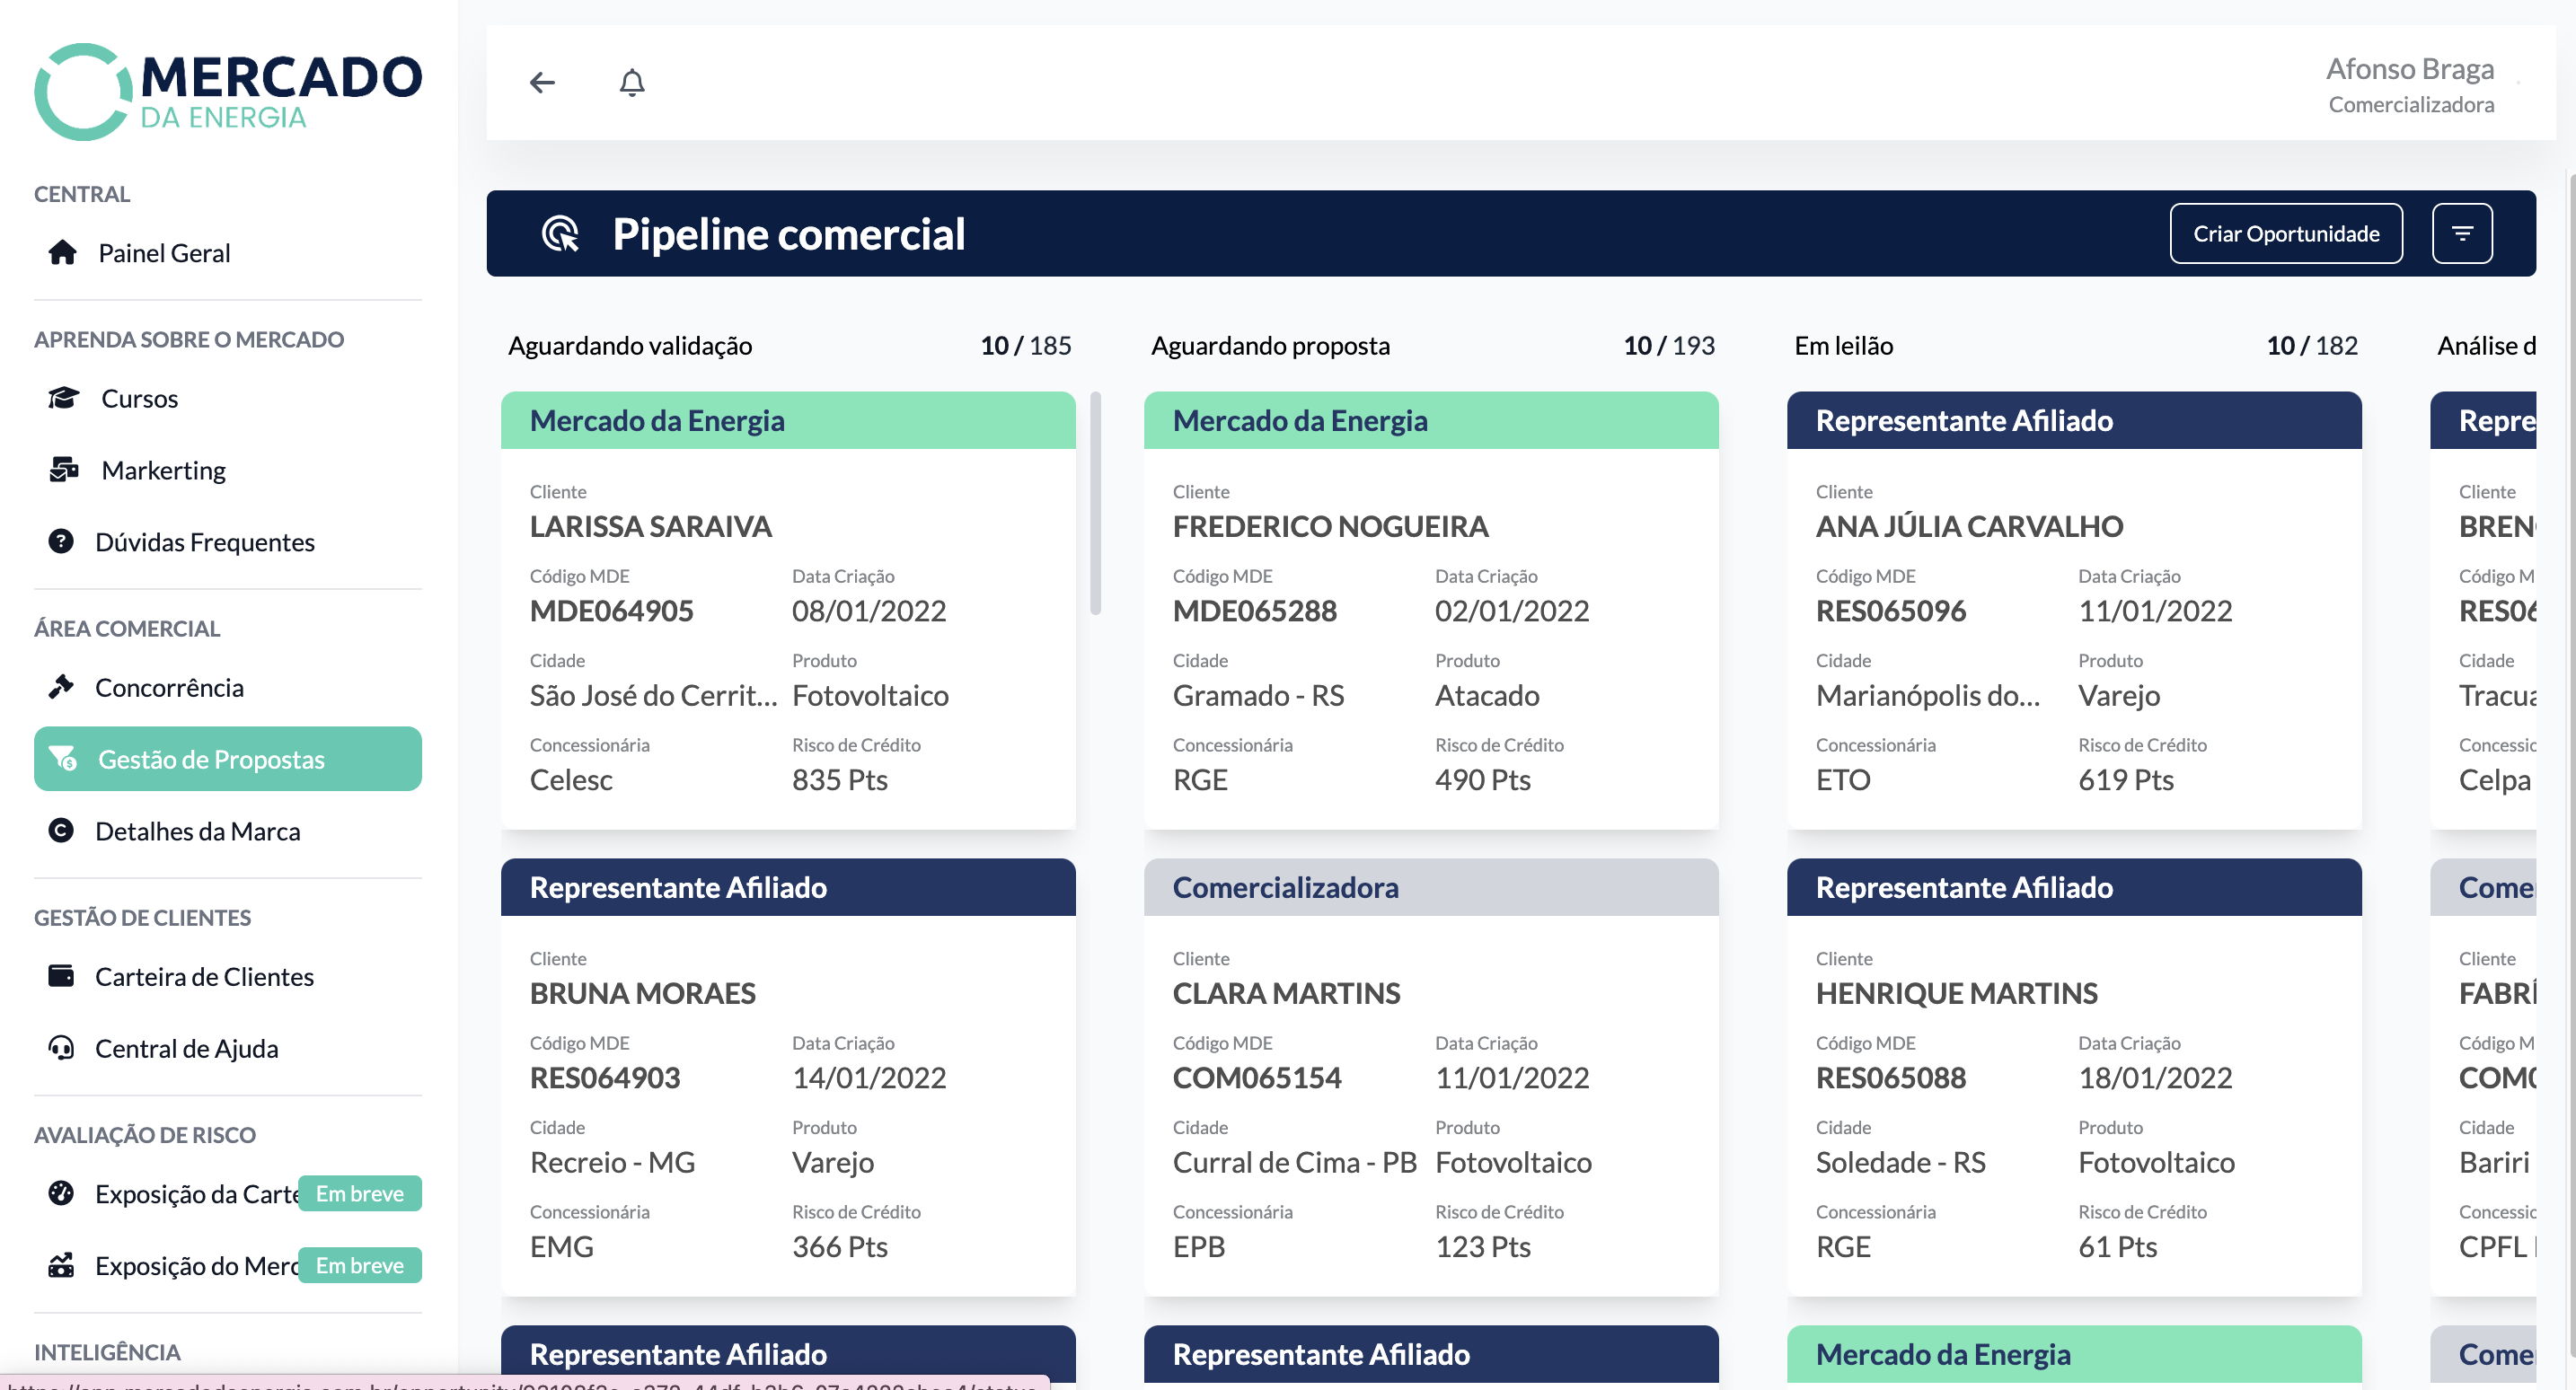
Task: Click Em leilão column title
Action: tap(1843, 345)
